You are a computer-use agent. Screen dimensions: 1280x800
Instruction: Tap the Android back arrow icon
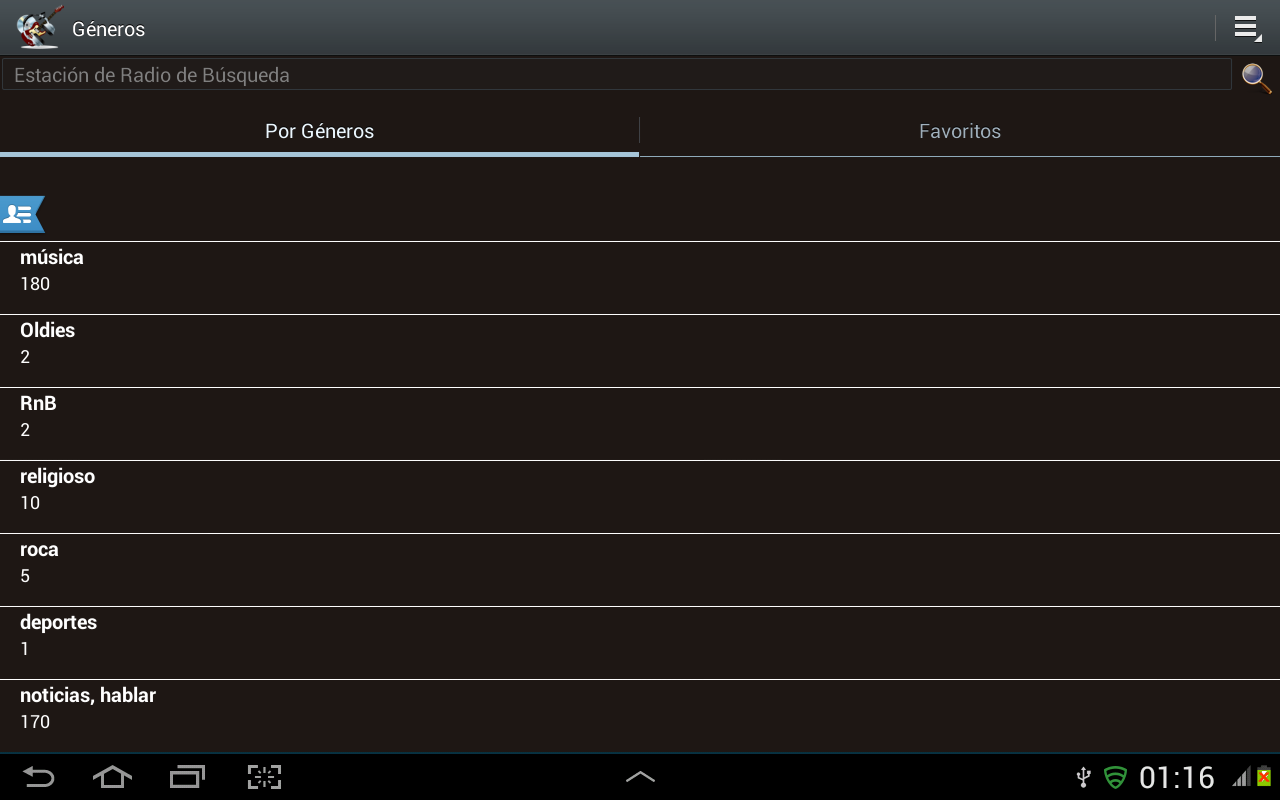point(39,777)
